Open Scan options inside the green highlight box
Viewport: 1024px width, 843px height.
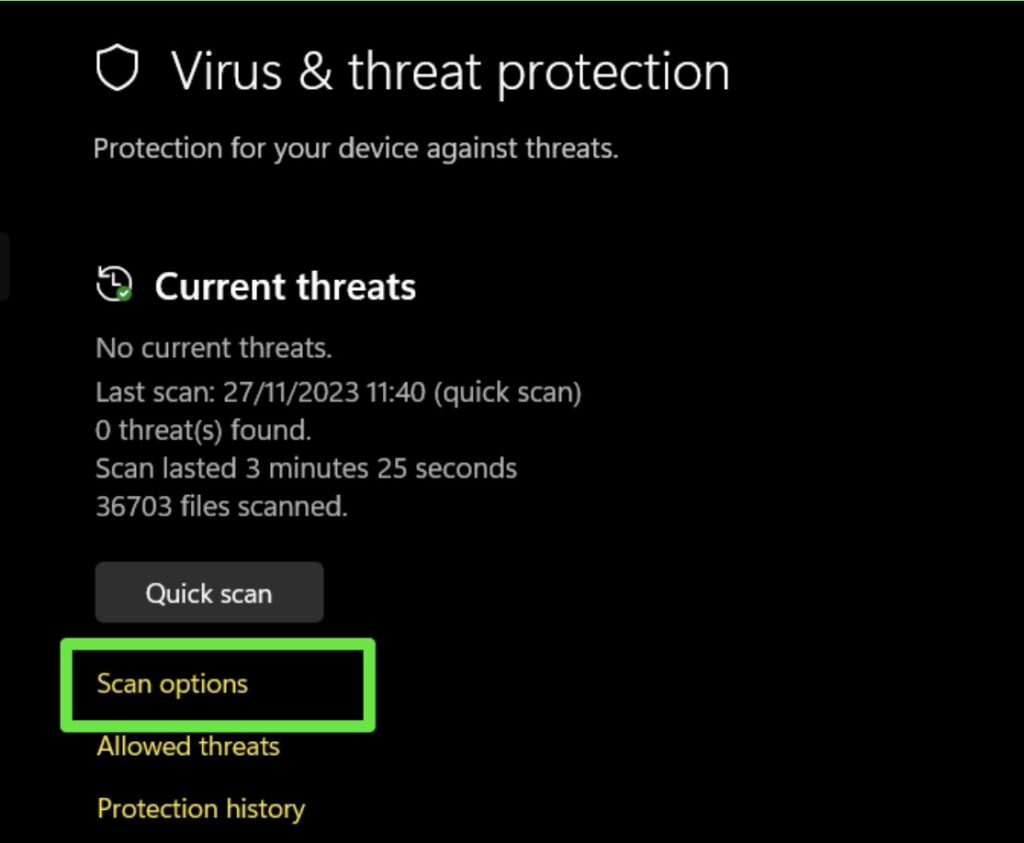pos(172,684)
